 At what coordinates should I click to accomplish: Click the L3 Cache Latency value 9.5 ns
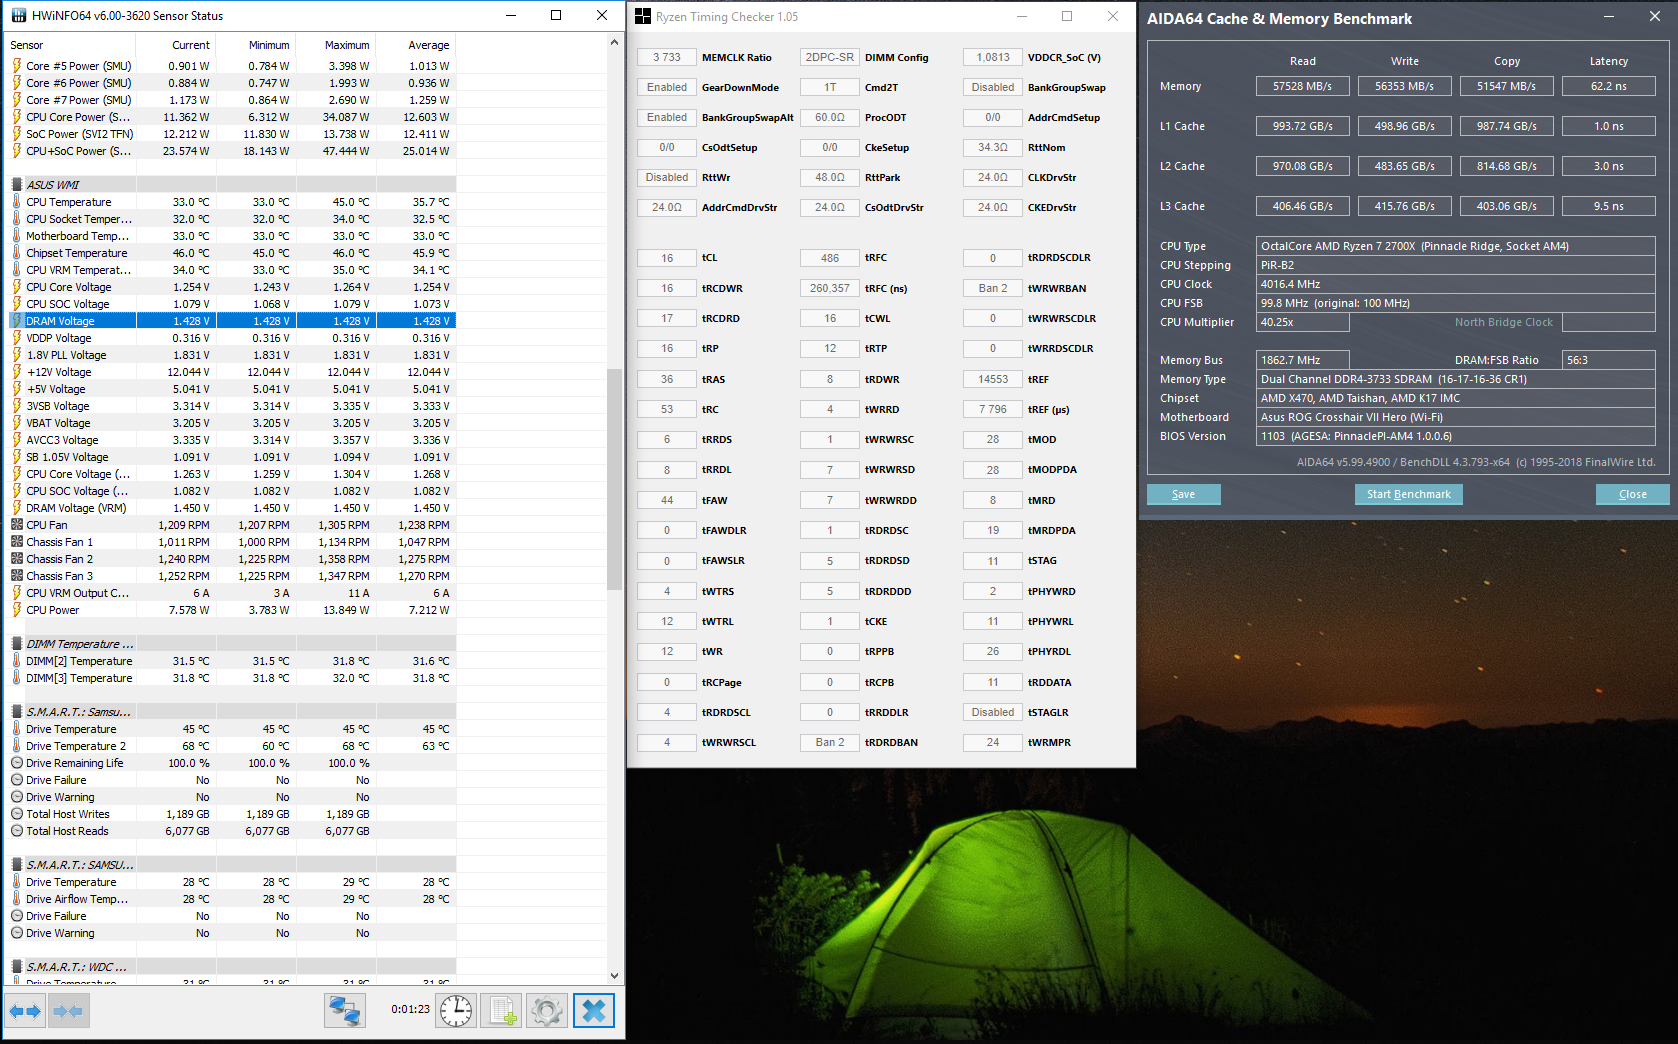coord(1608,206)
